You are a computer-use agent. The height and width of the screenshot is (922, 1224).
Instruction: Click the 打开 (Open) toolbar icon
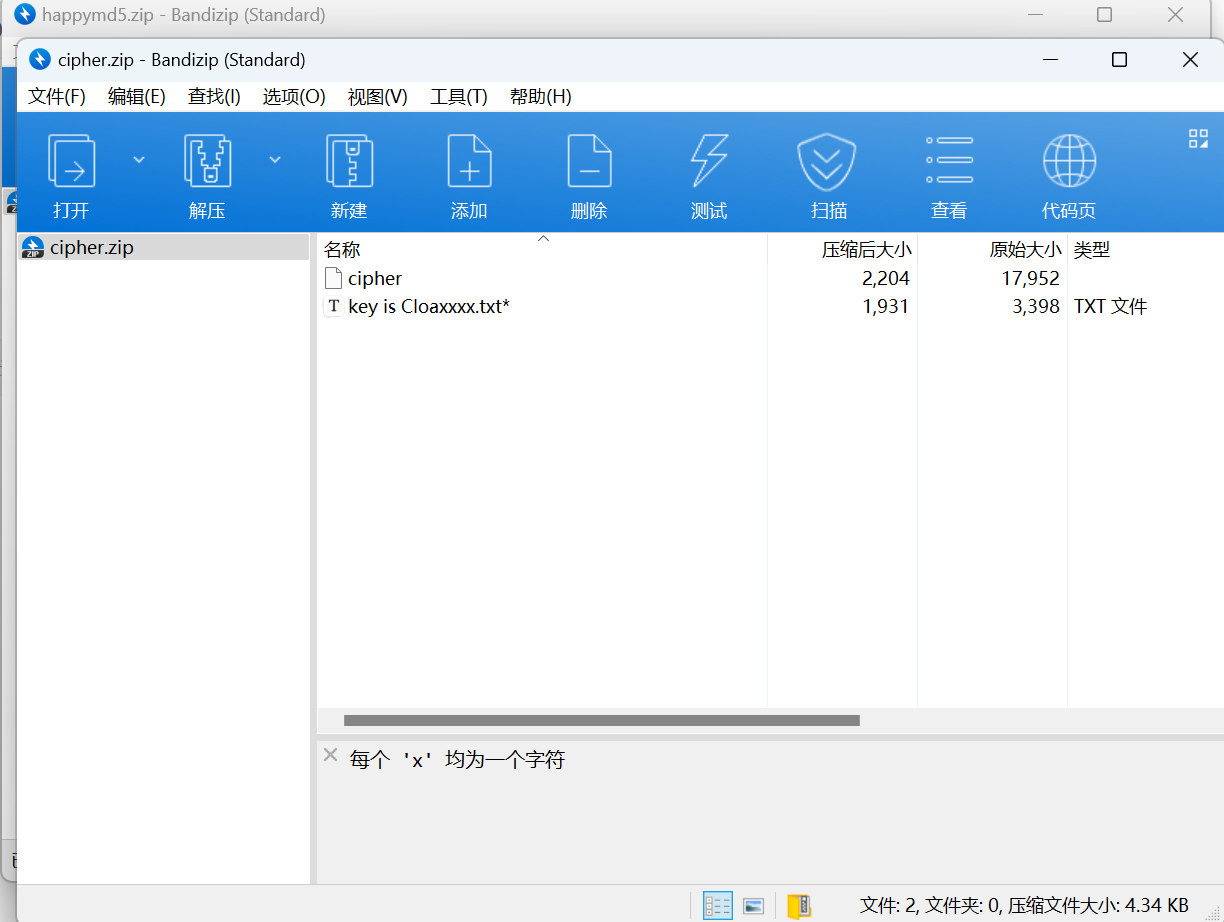71,162
